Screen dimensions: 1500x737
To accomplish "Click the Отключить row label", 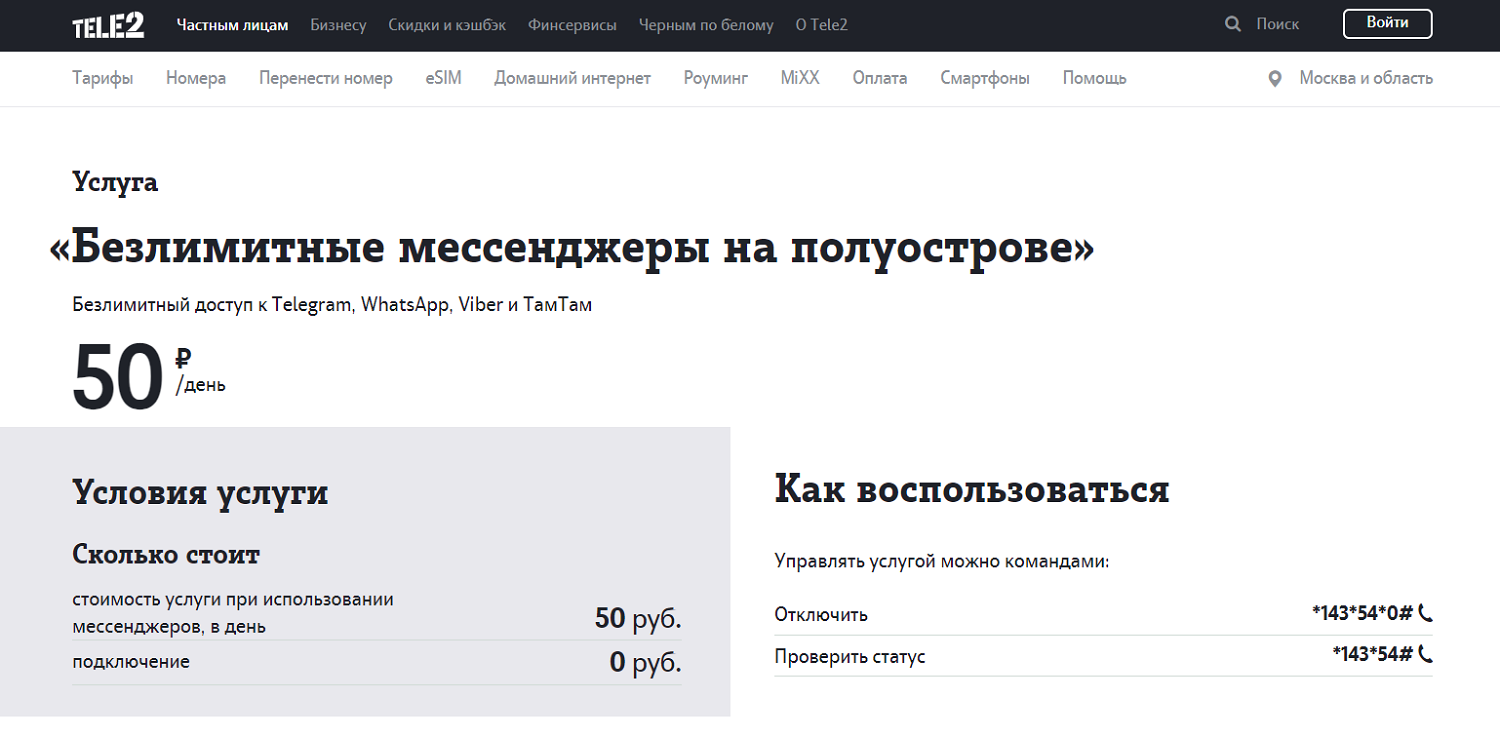I will [821, 615].
